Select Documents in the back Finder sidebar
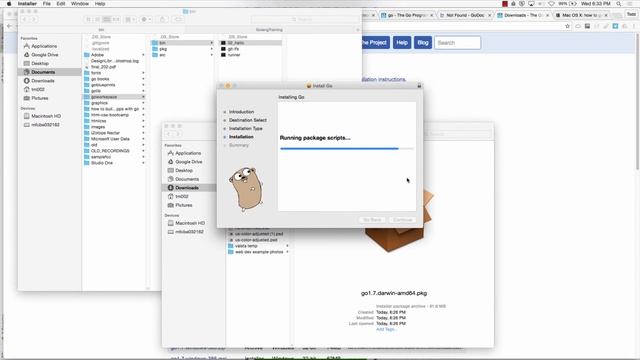640x360 pixels. (x=43, y=72)
